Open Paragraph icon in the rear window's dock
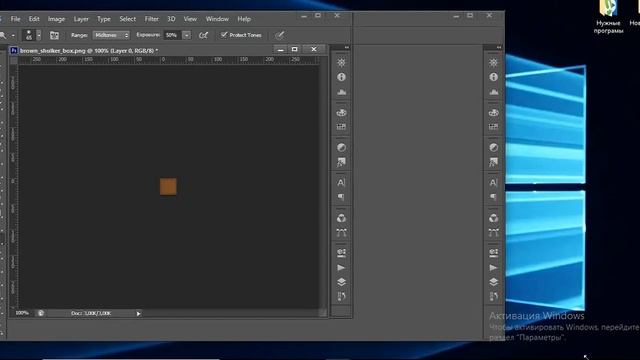The width and height of the screenshot is (640, 360). [x=493, y=197]
